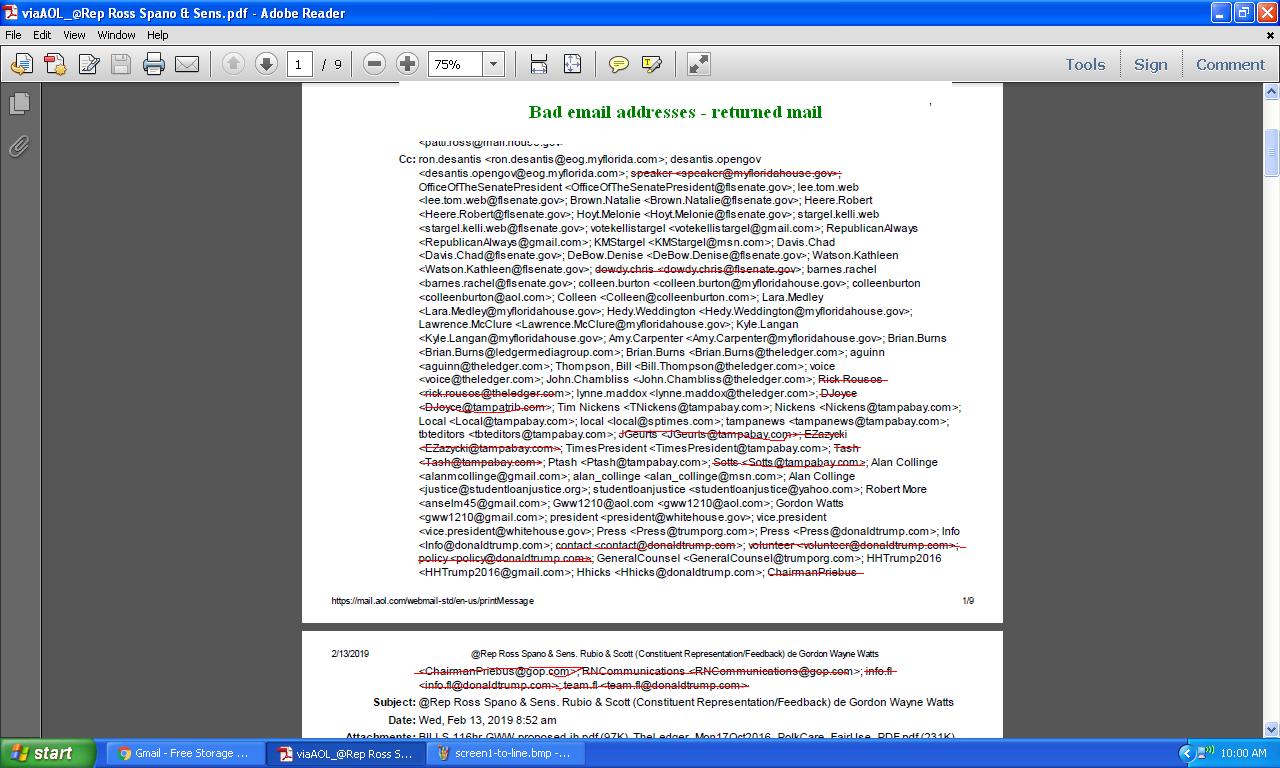Click the Windows start button
The width and height of the screenshot is (1280, 768).
[x=48, y=753]
